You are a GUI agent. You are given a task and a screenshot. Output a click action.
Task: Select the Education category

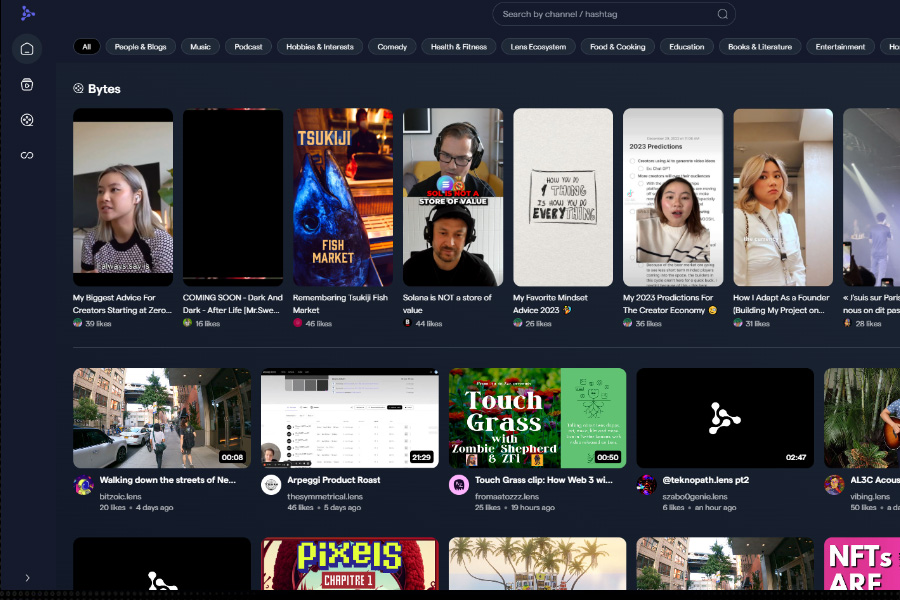pyautogui.click(x=686, y=47)
